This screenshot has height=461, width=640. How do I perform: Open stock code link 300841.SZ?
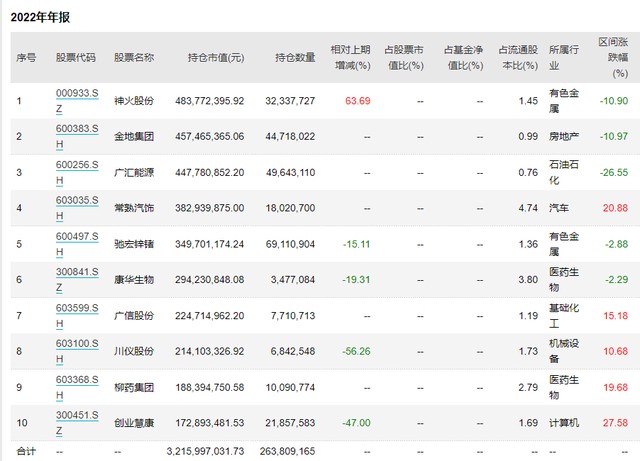click(77, 274)
